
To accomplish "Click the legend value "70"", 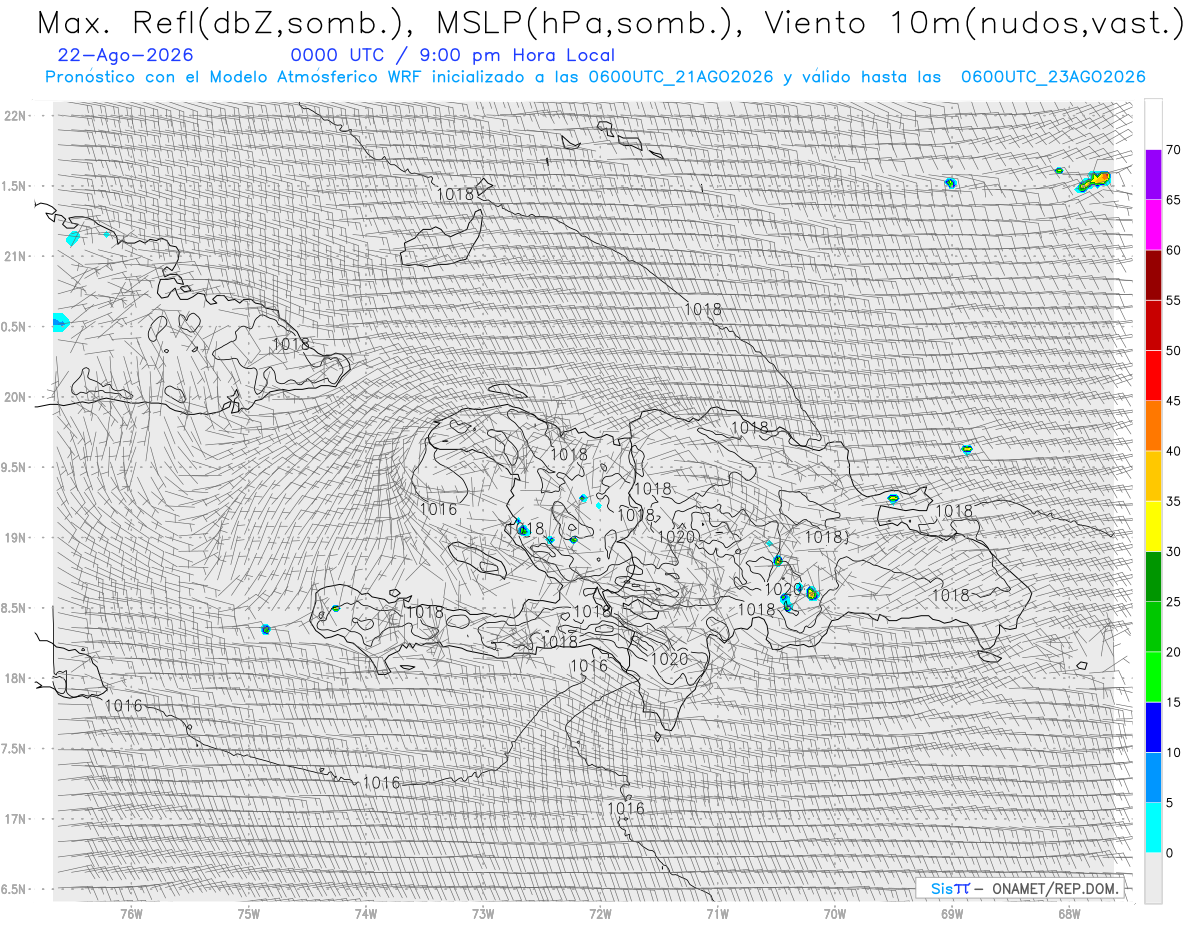I will (1173, 150).
